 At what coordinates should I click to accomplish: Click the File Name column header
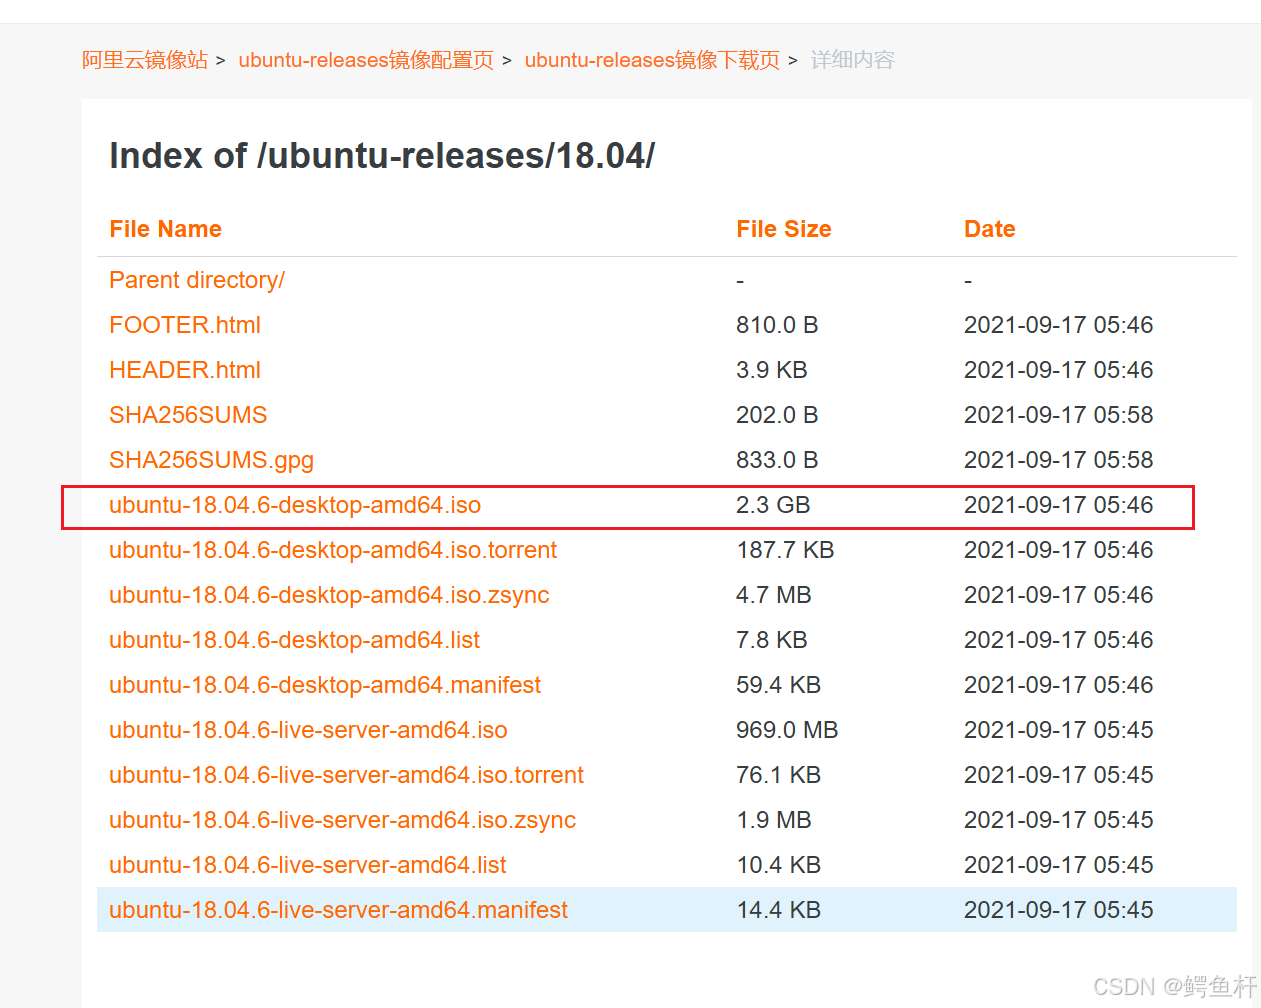pyautogui.click(x=165, y=229)
